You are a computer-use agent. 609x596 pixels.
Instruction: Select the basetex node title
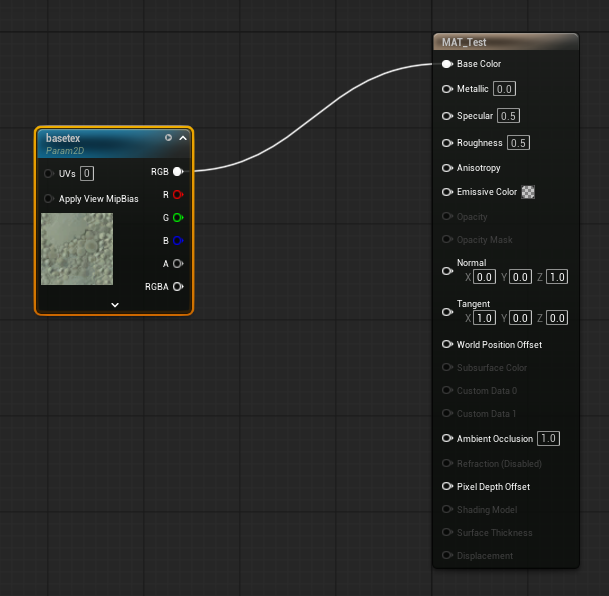coord(64,138)
